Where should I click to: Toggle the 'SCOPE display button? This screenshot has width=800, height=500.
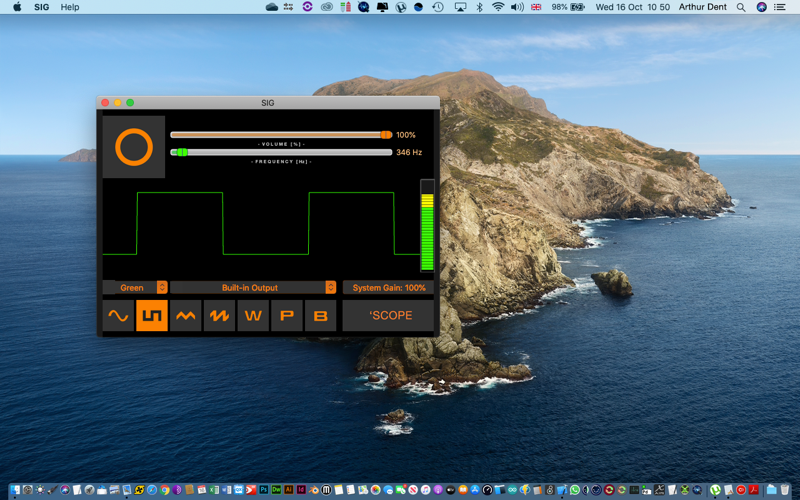tap(388, 316)
